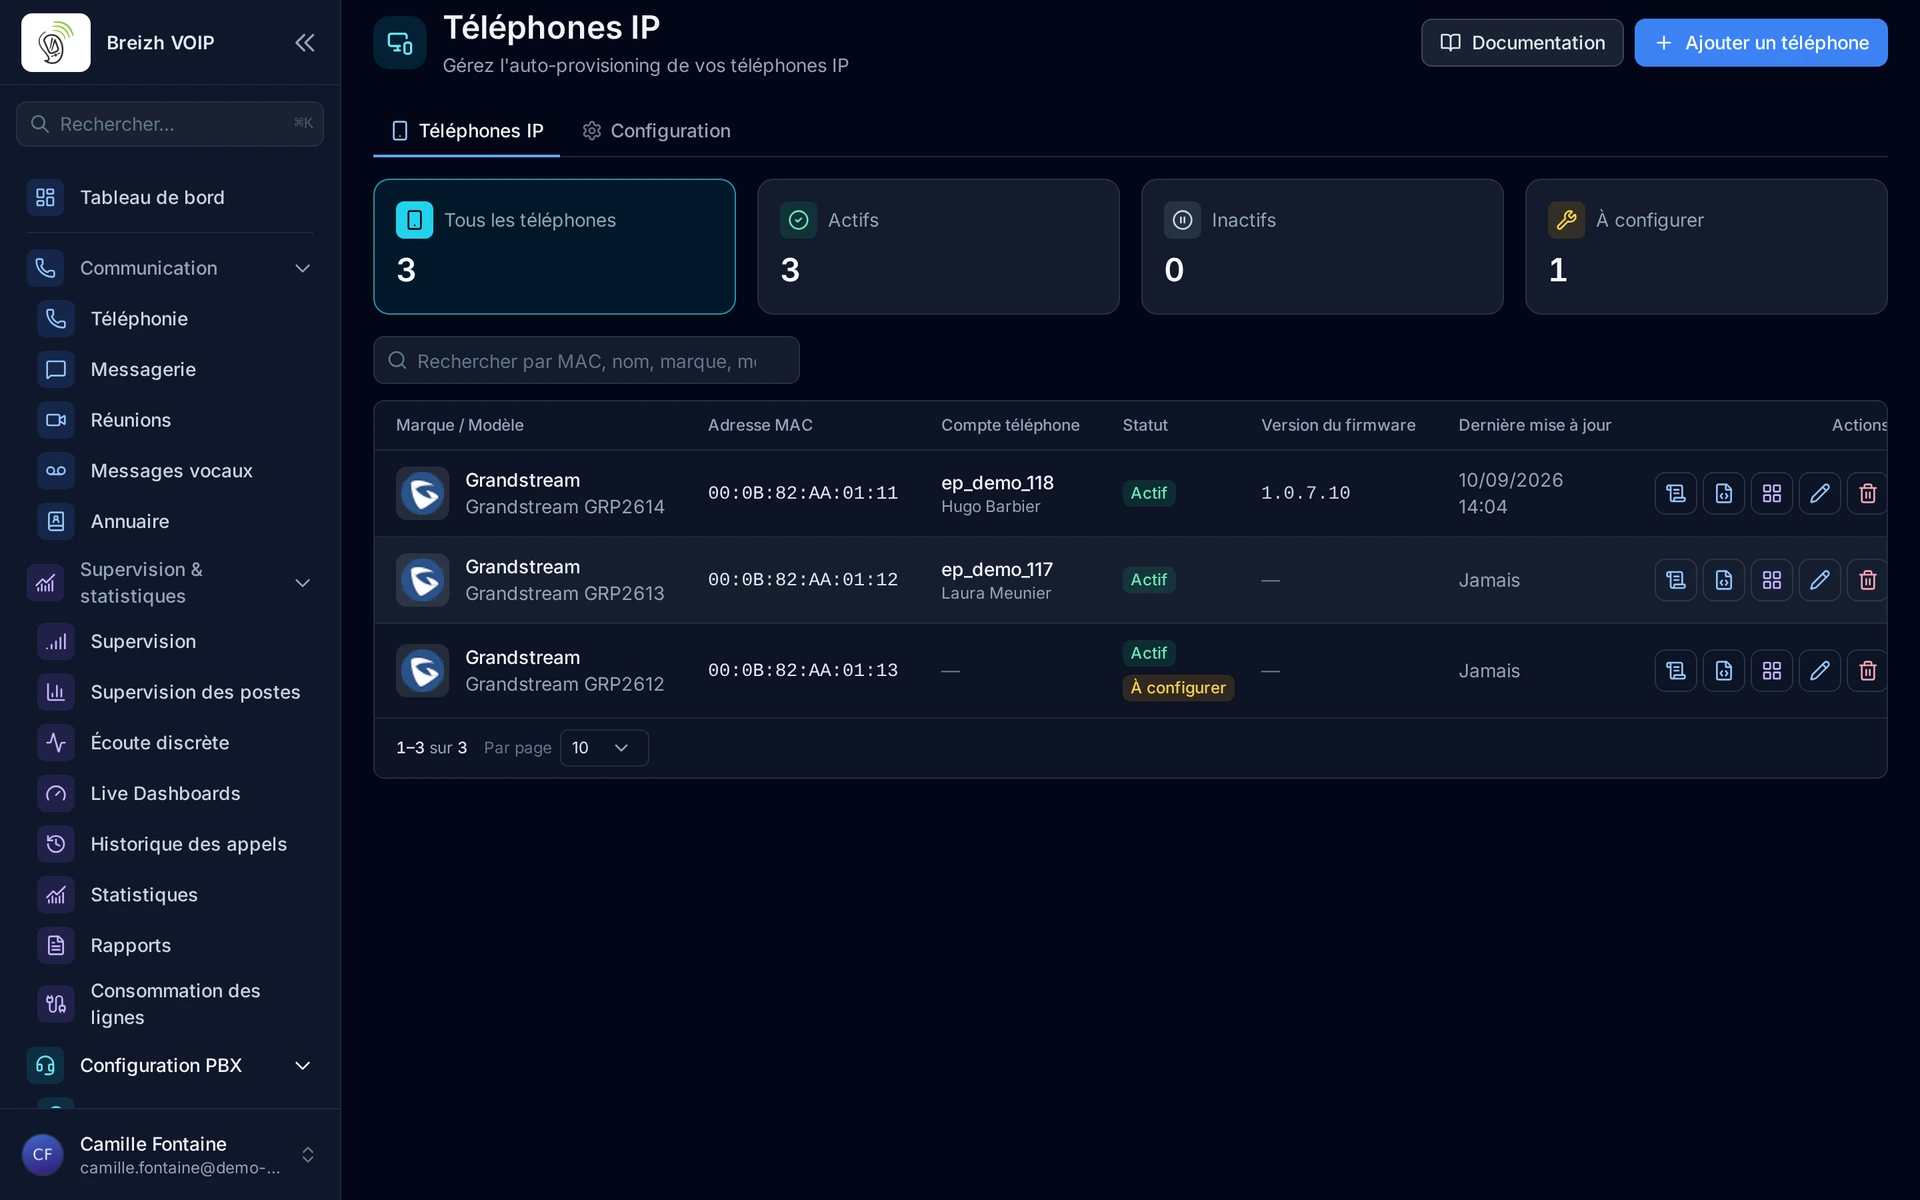Open the Par page dropdown showing 10
Screen dimensions: 1920x1200
[604, 748]
